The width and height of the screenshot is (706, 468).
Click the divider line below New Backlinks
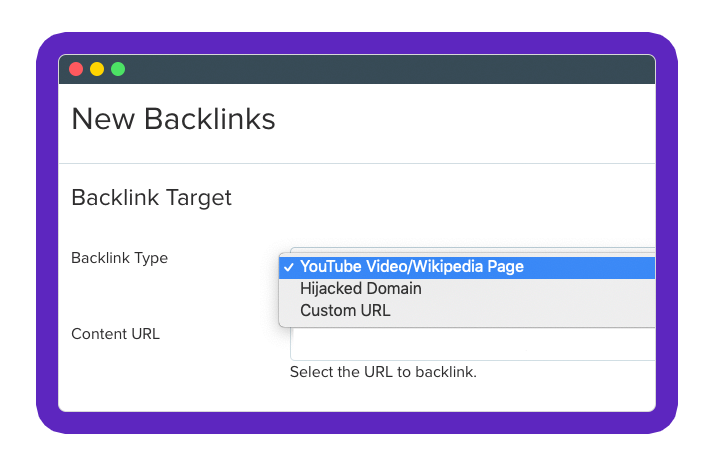pos(357,164)
